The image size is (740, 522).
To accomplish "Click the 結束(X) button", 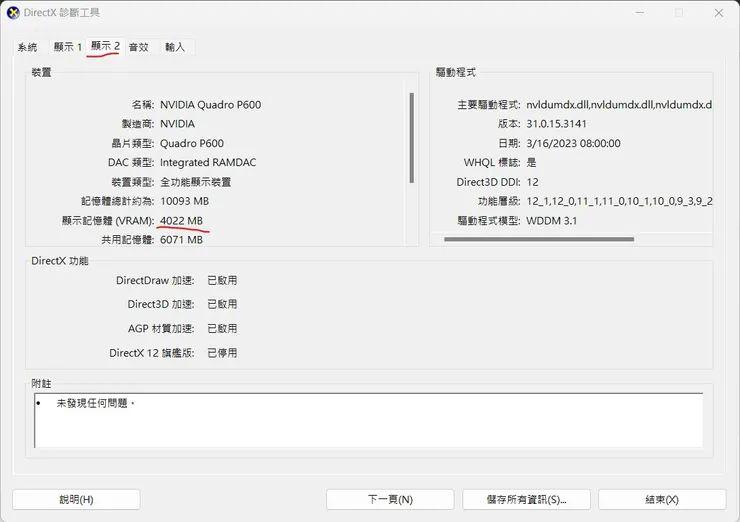I will 662,499.
